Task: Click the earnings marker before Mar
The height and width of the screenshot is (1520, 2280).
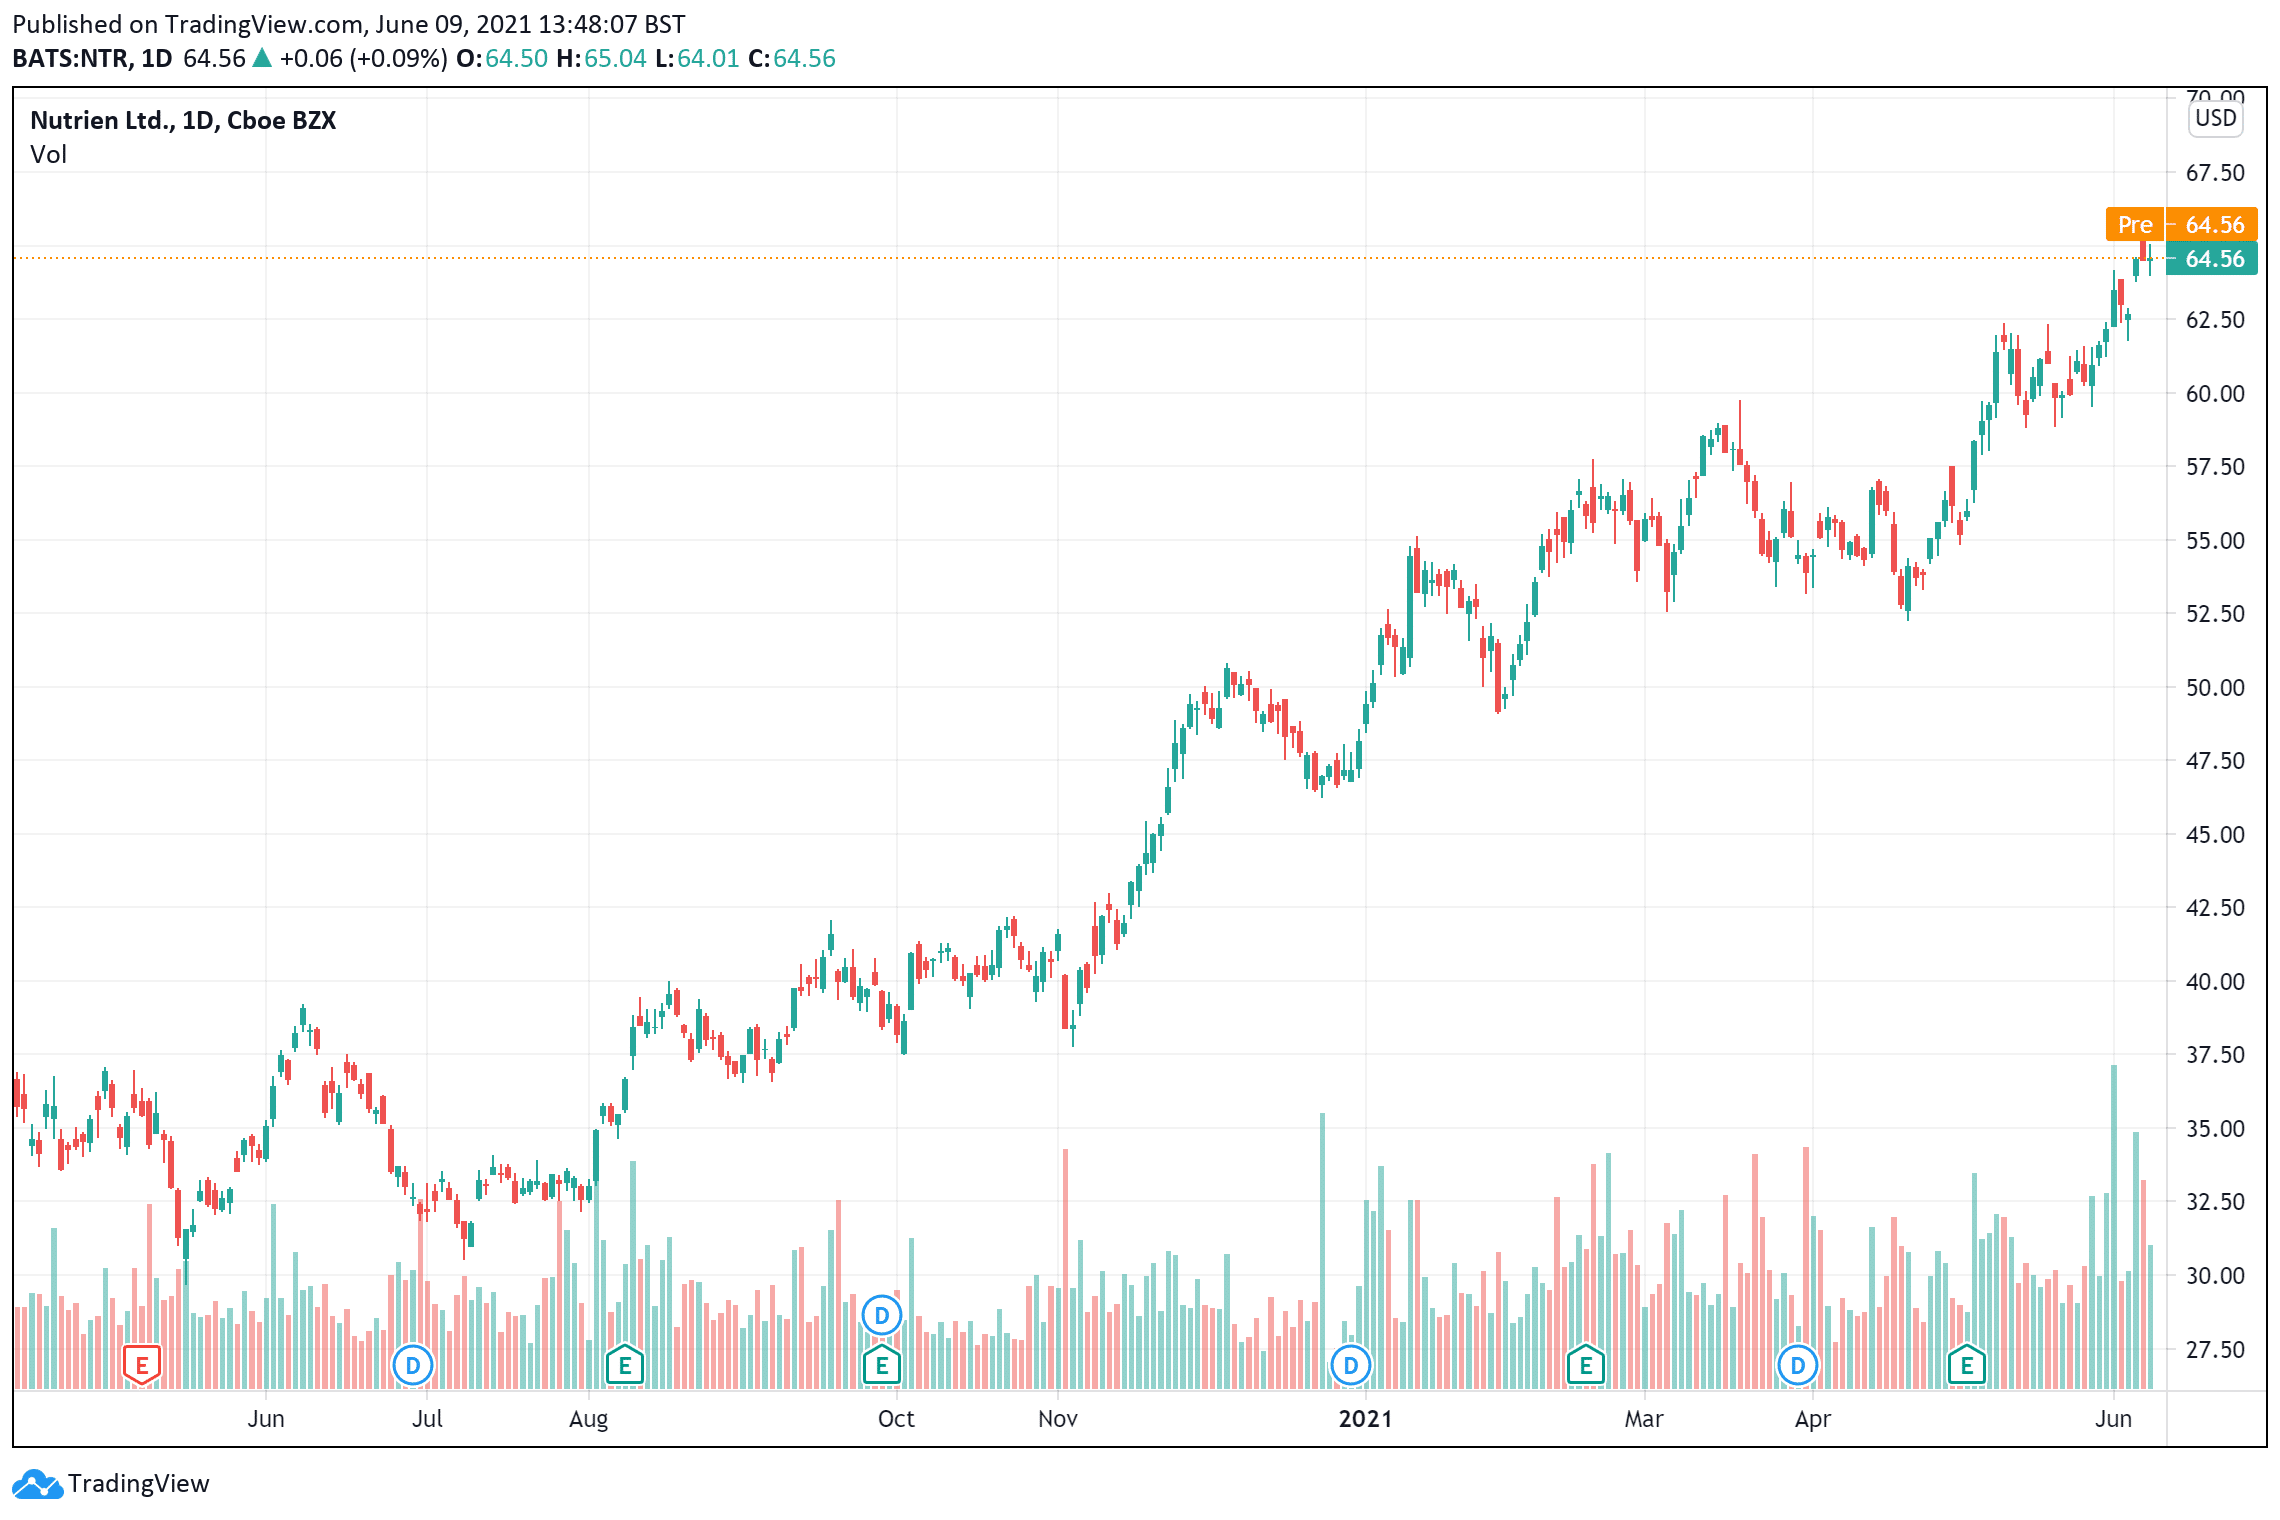Action: coord(1586,1365)
